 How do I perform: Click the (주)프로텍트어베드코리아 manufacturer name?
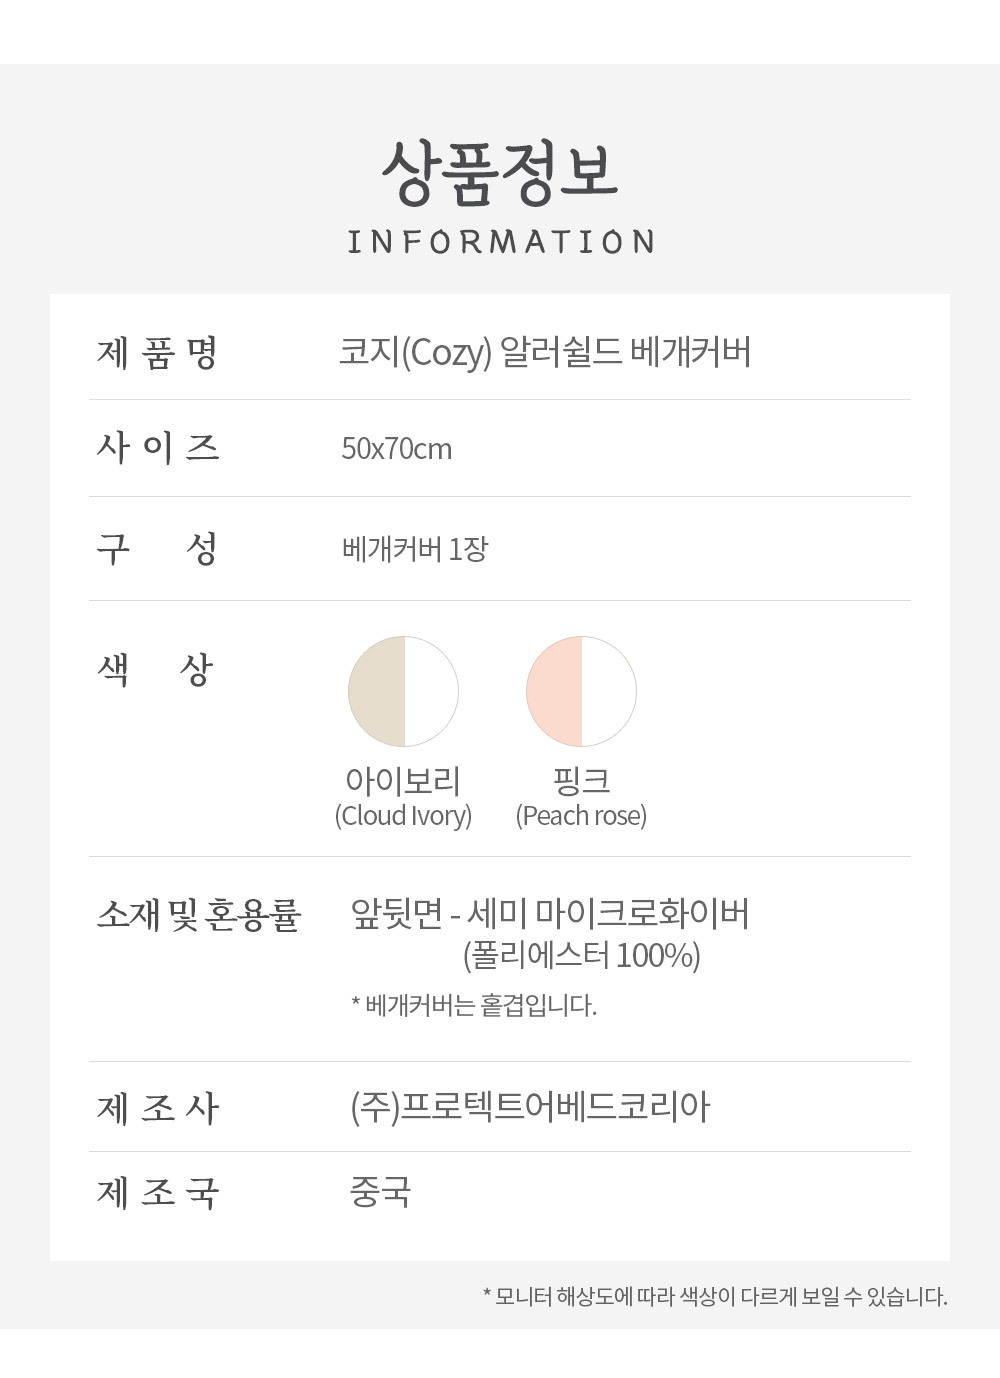[x=530, y=1107]
